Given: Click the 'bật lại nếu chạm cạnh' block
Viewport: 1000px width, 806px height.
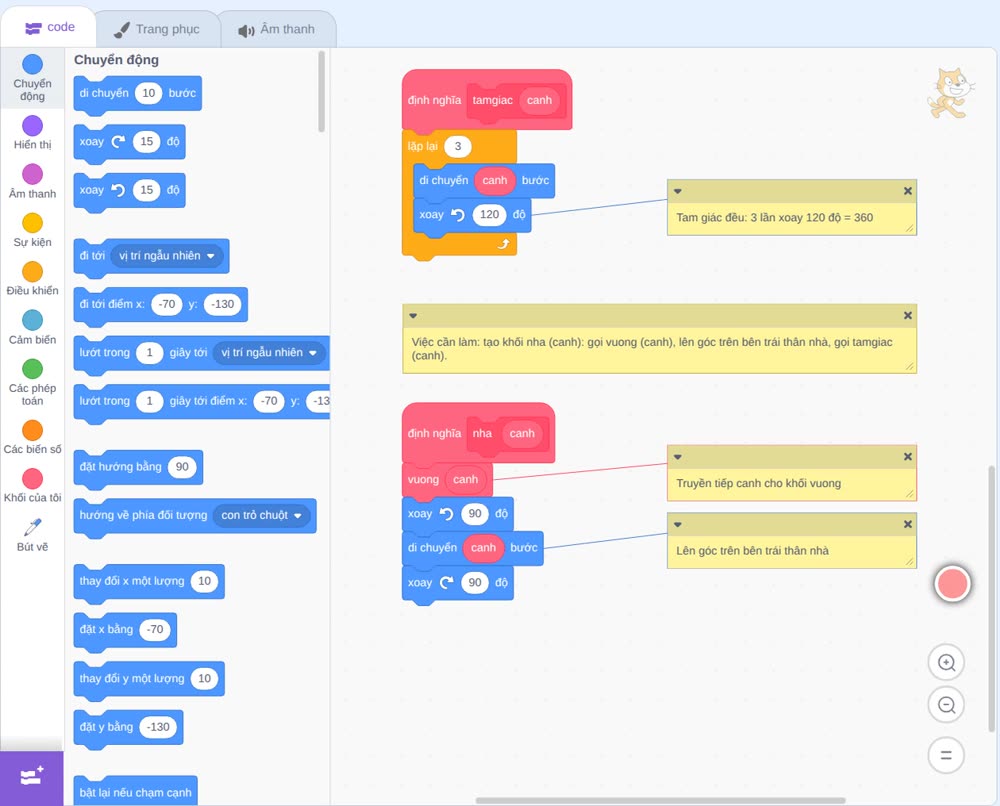Looking at the screenshot, I should point(136,792).
